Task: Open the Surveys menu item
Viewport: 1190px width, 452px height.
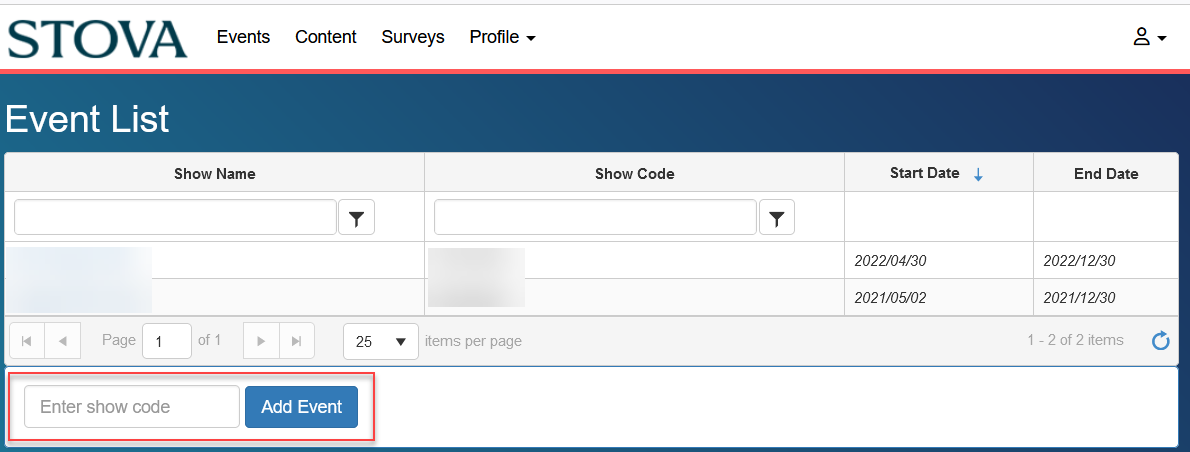Action: coord(413,36)
